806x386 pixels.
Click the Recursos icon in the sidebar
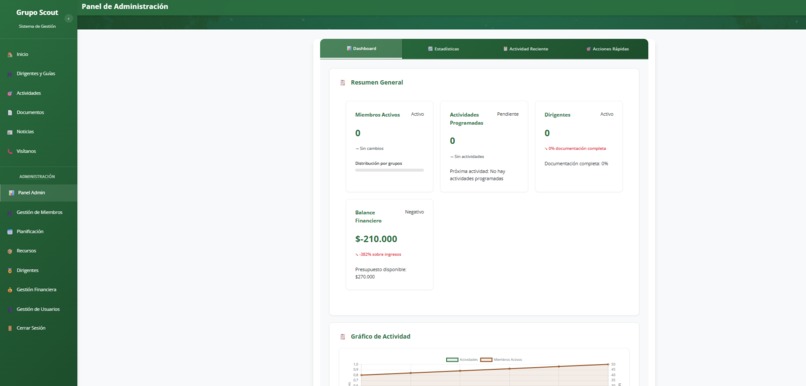(10, 251)
